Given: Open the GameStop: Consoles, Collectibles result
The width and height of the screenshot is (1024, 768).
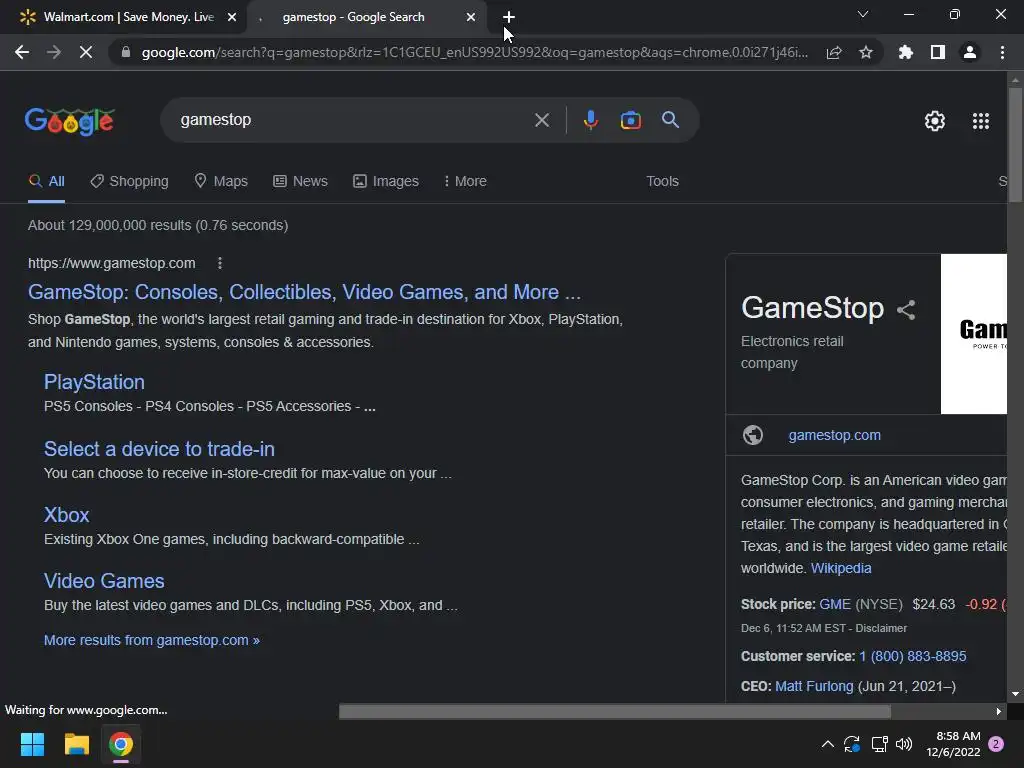Looking at the screenshot, I should click(x=304, y=292).
